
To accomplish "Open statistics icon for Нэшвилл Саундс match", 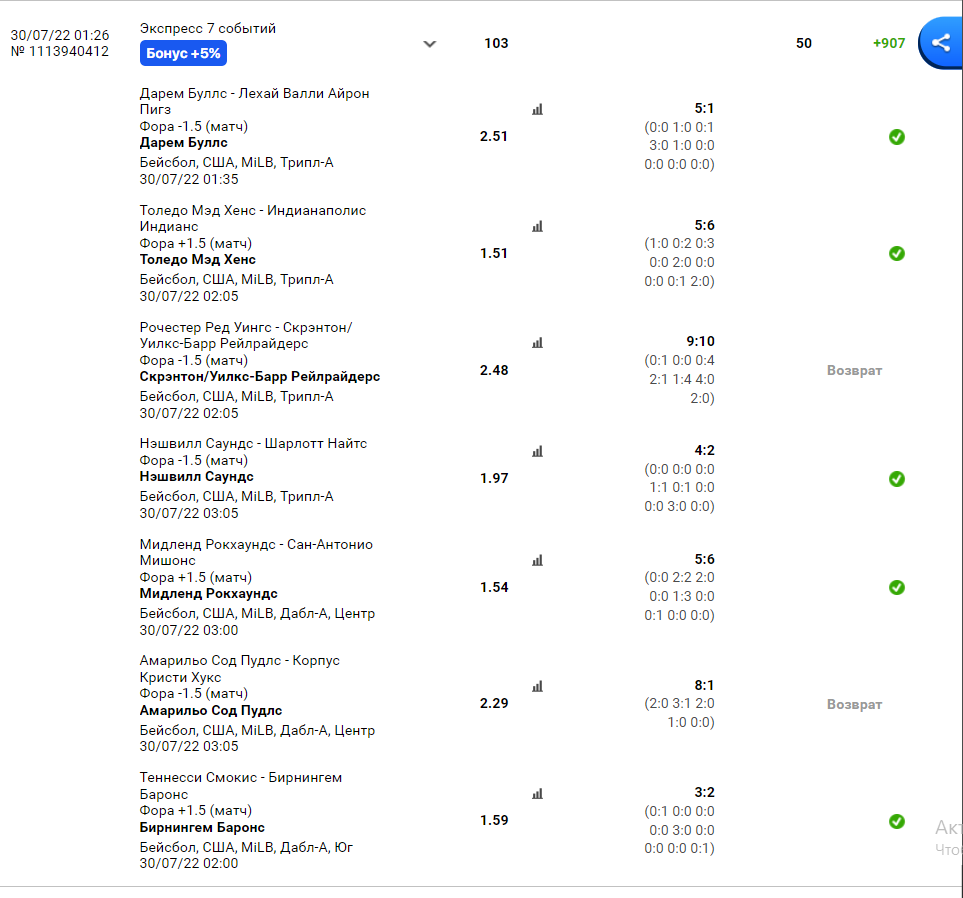I will (x=537, y=451).
